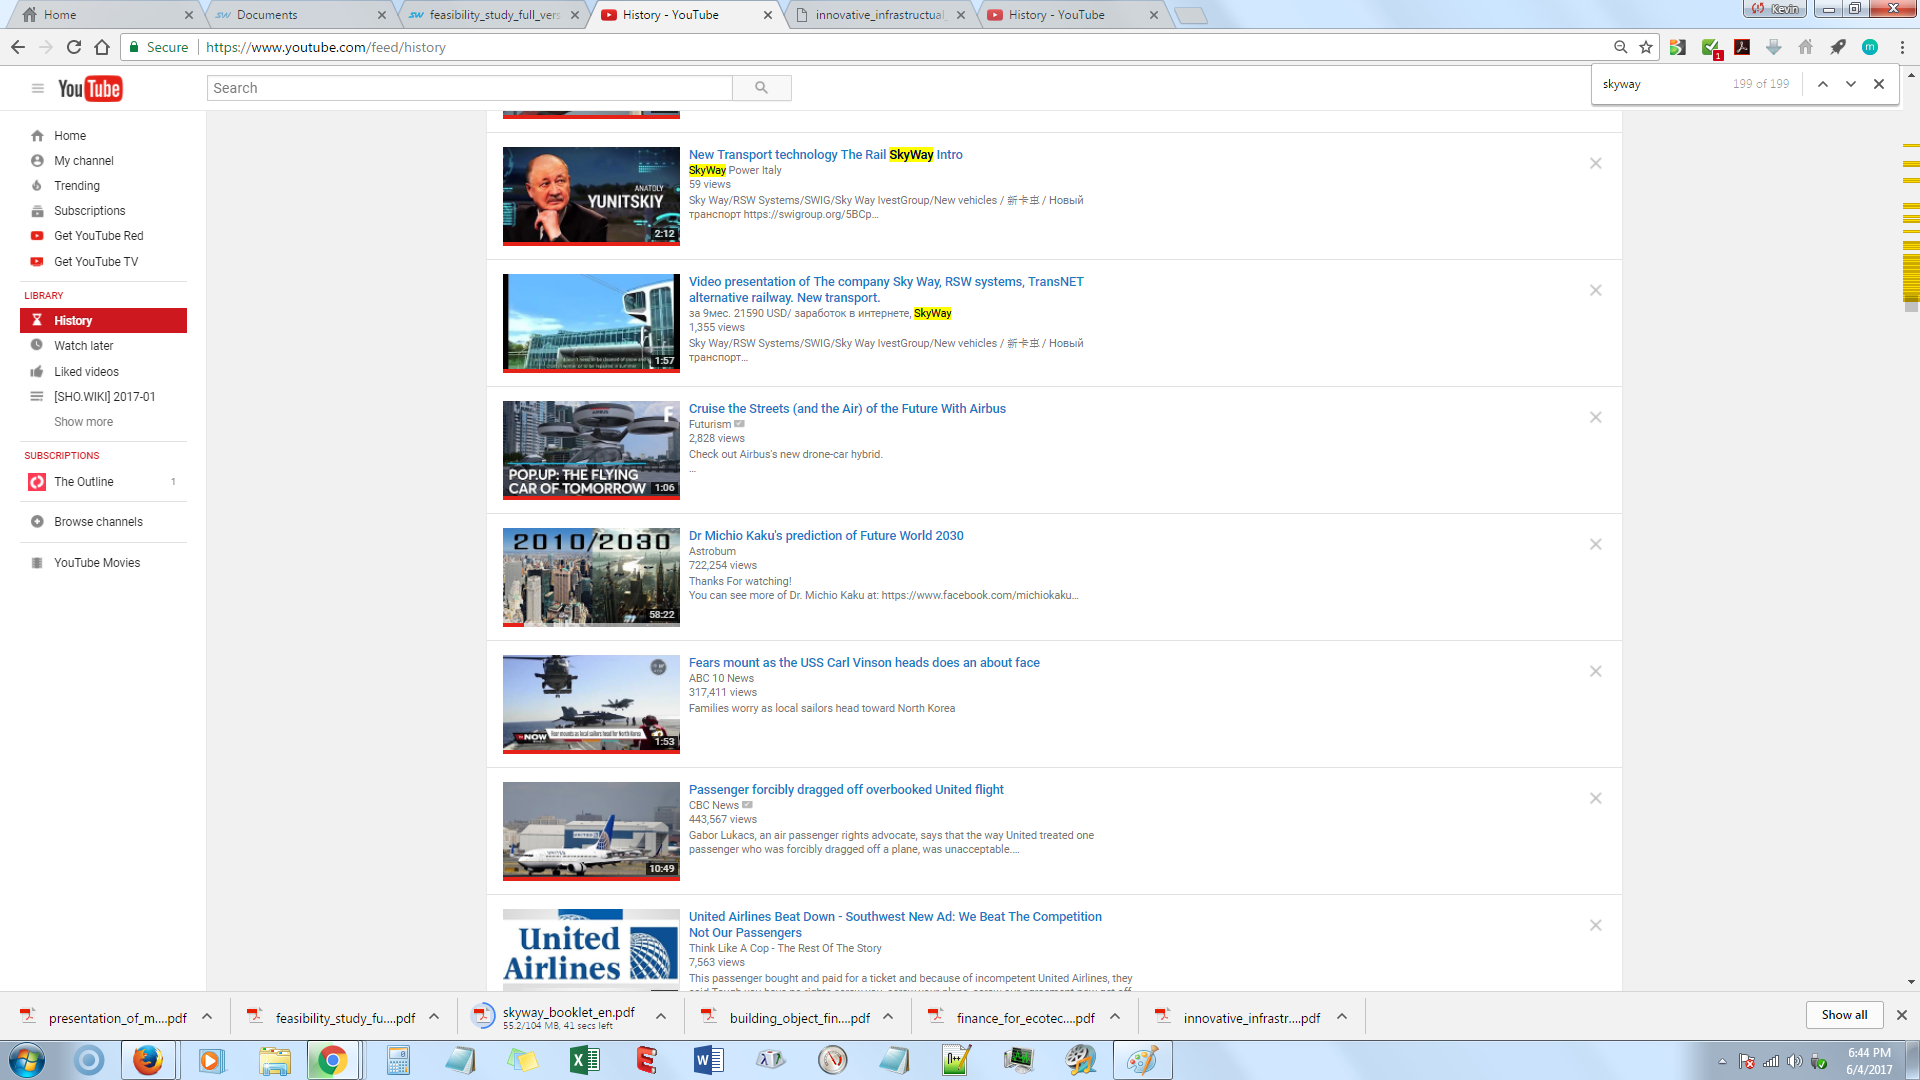The height and width of the screenshot is (1080, 1920).
Task: Expand options for presentation_of_m pdf download
Action: click(207, 1017)
